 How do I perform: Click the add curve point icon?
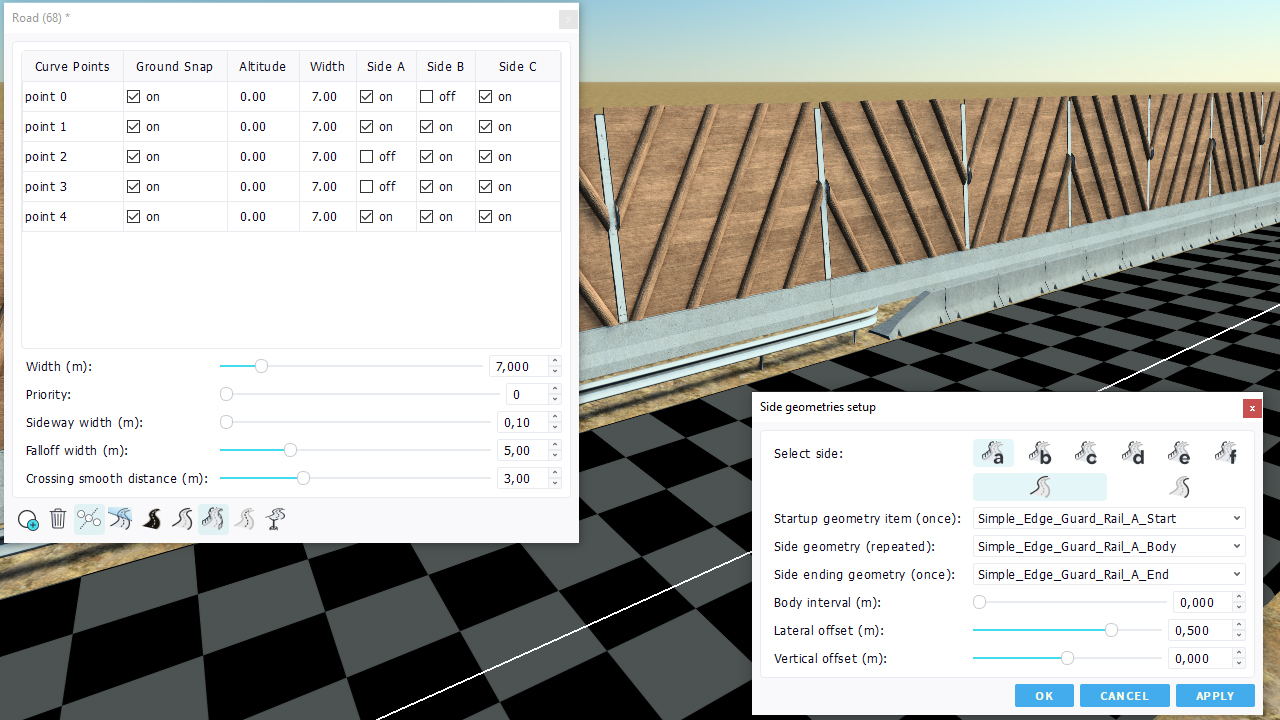coord(28,520)
